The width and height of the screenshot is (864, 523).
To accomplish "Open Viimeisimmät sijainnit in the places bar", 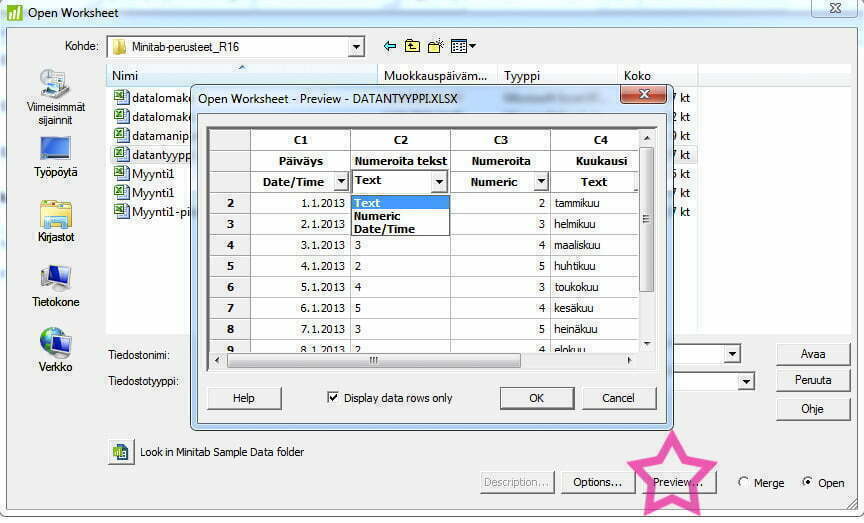I will [x=55, y=98].
